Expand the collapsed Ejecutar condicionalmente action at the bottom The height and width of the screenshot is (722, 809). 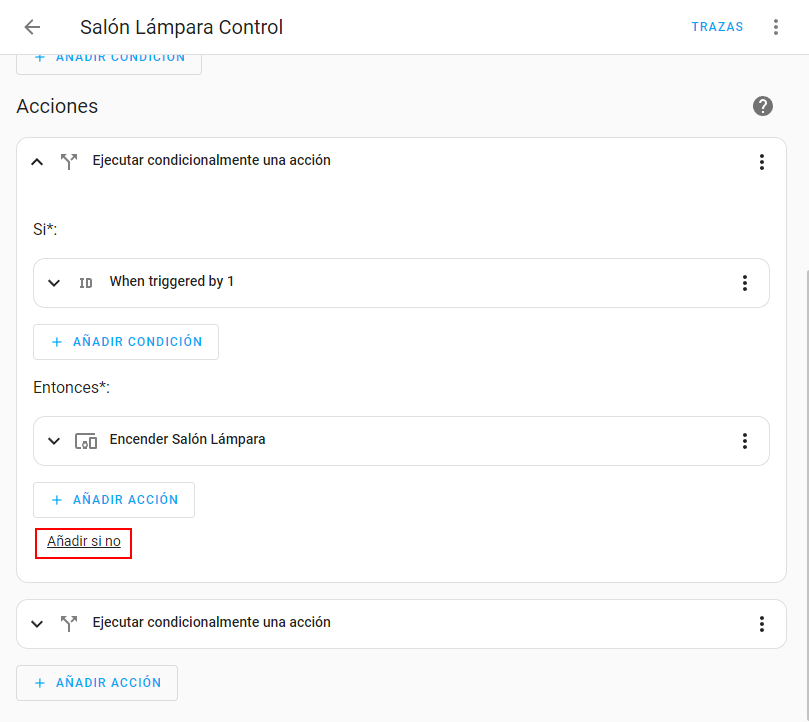37,624
